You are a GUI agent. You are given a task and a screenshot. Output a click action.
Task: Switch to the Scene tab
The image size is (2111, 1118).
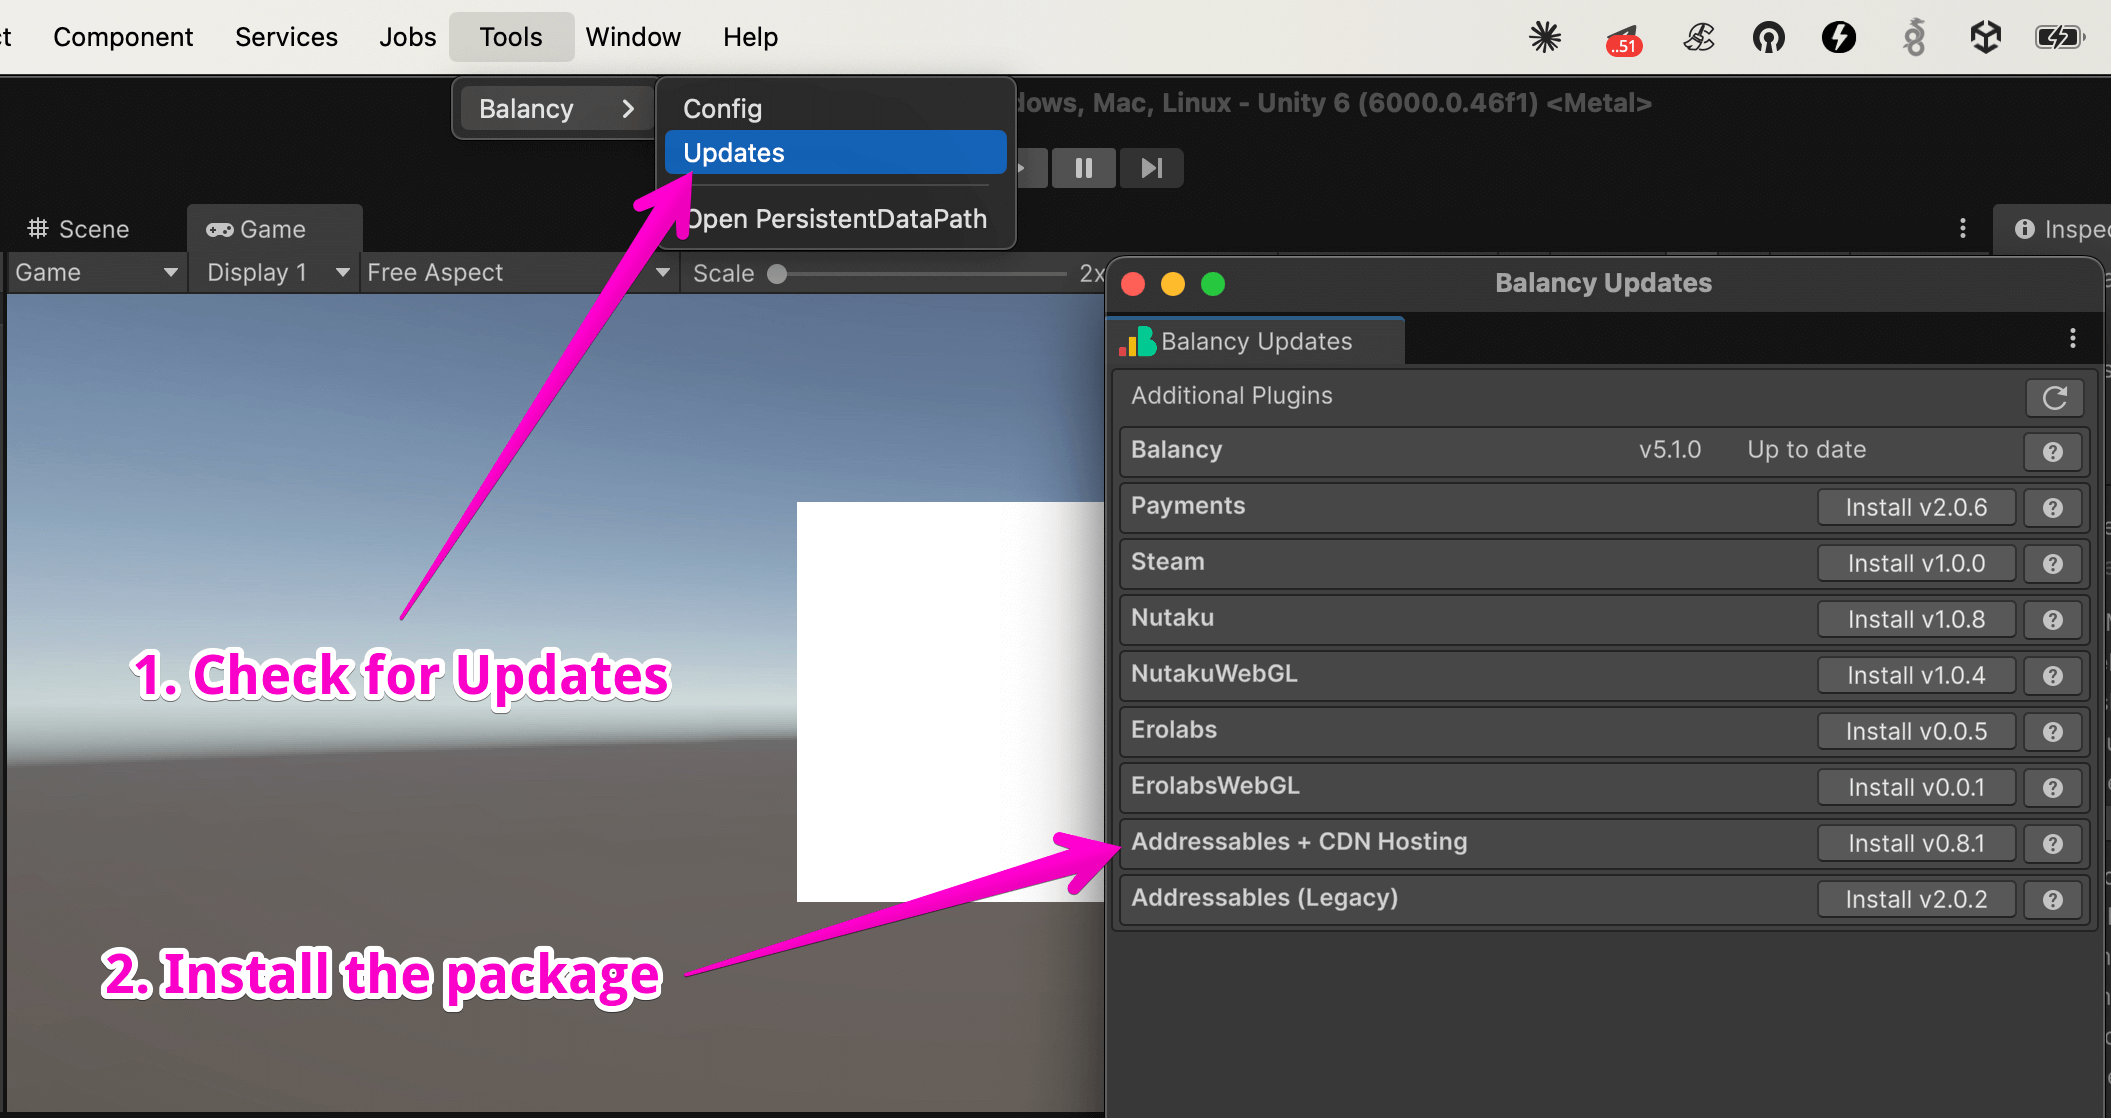[x=77, y=228]
